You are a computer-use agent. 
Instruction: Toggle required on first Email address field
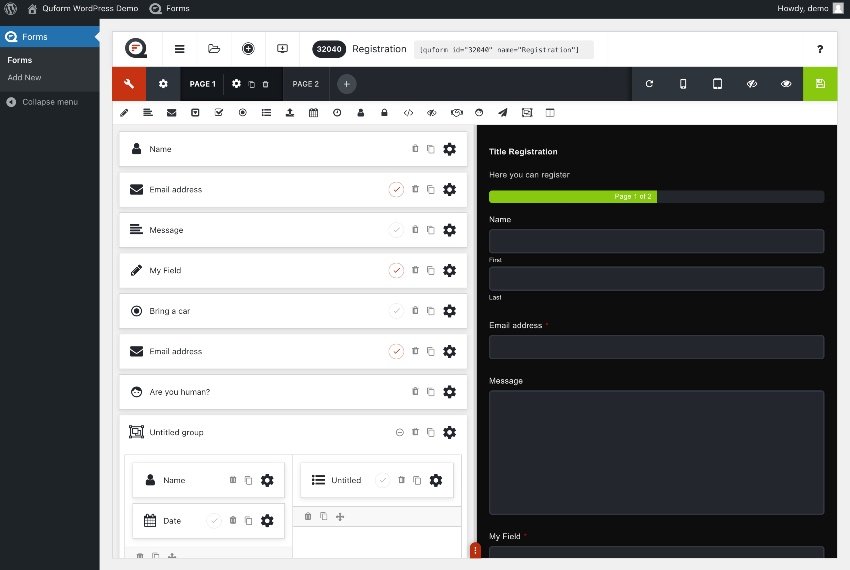click(x=396, y=189)
